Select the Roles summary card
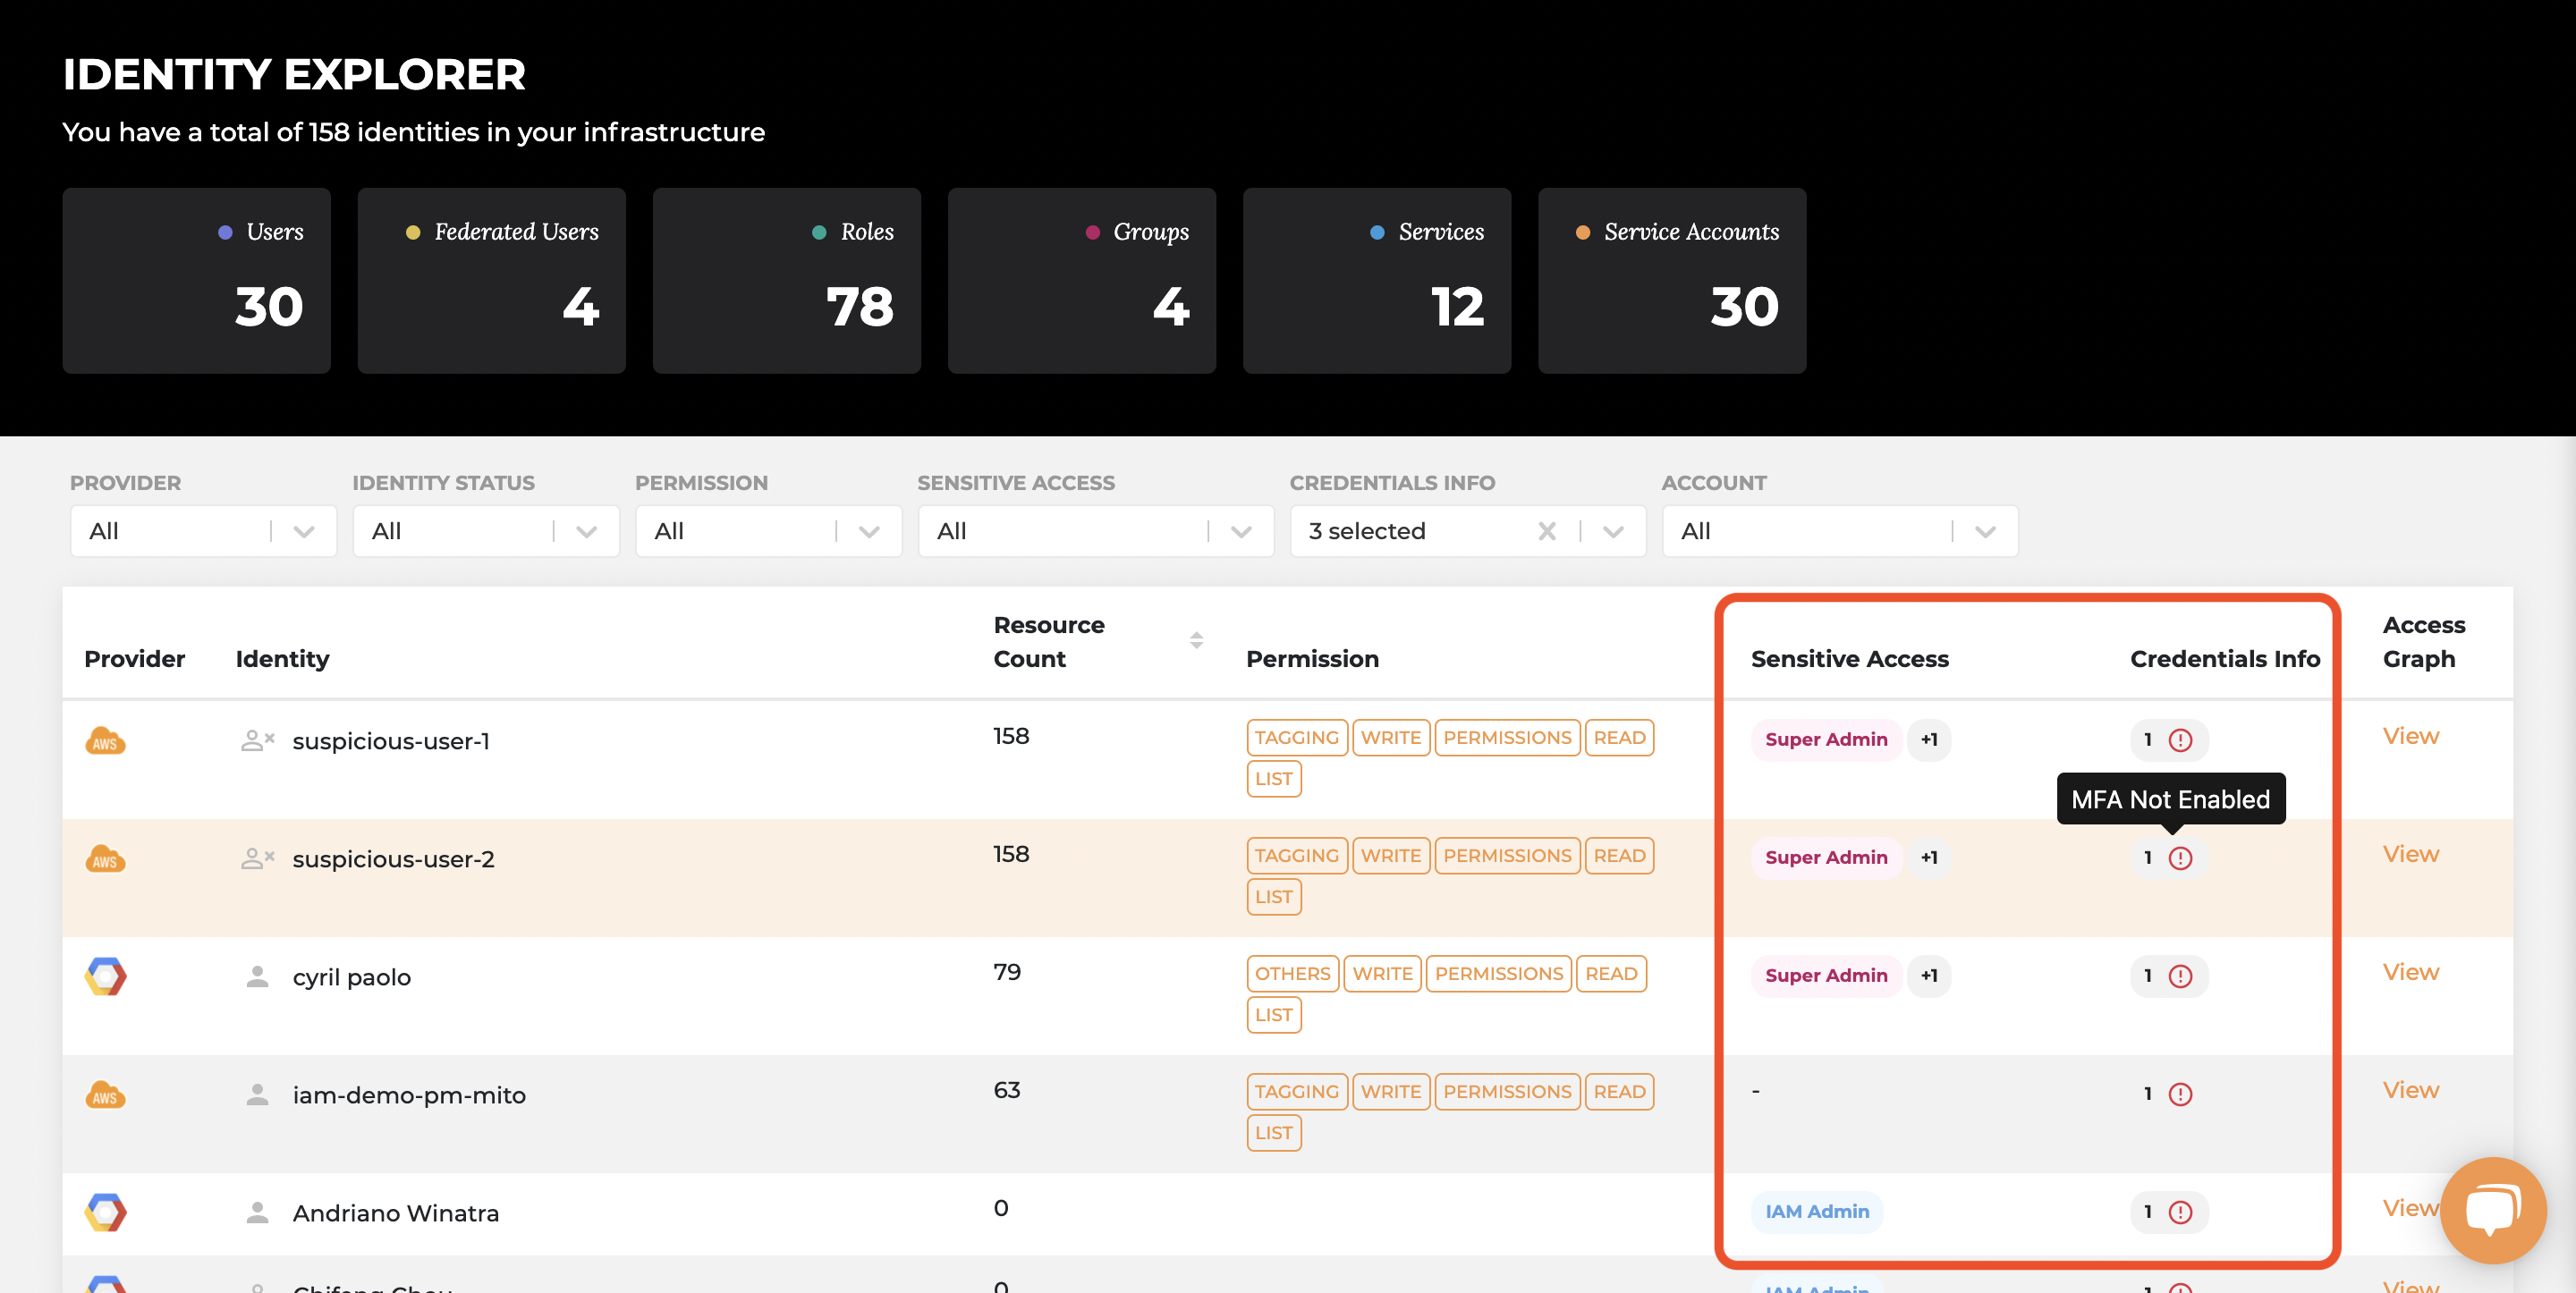The height and width of the screenshot is (1293, 2576). click(x=786, y=281)
